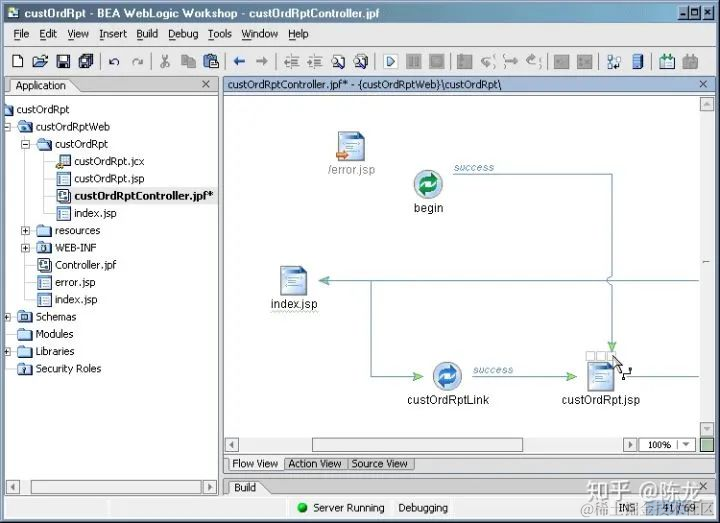Collapse the custOrdRptWeb project node

(x=8, y=127)
